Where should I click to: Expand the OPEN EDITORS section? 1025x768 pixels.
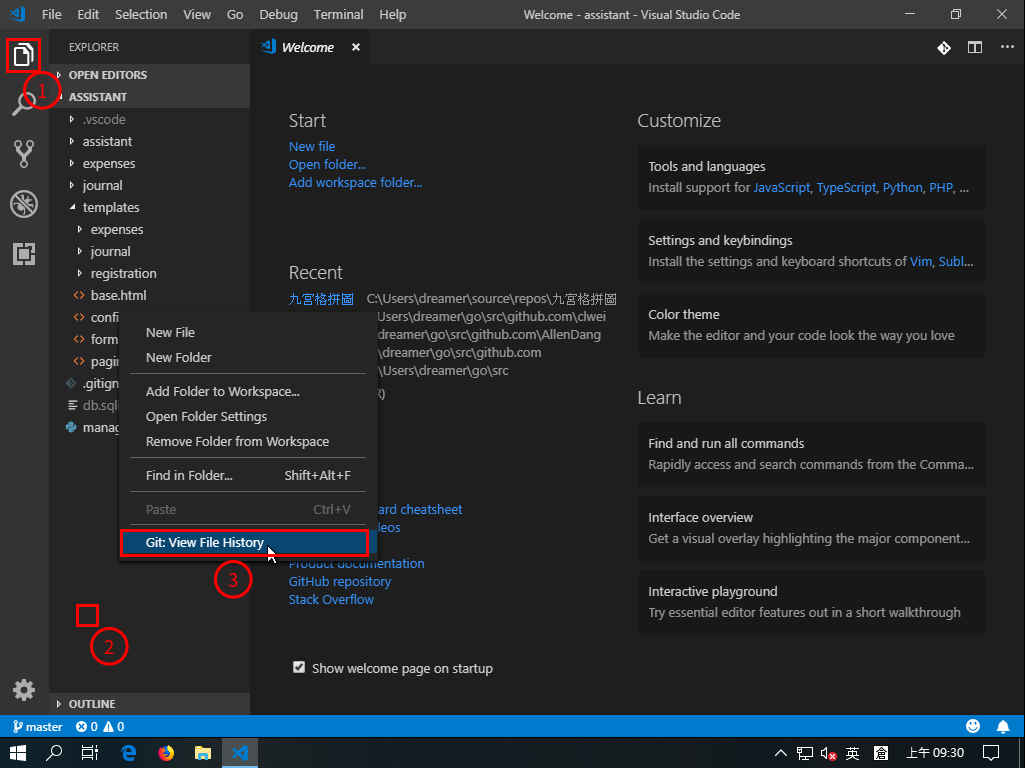tap(107, 75)
